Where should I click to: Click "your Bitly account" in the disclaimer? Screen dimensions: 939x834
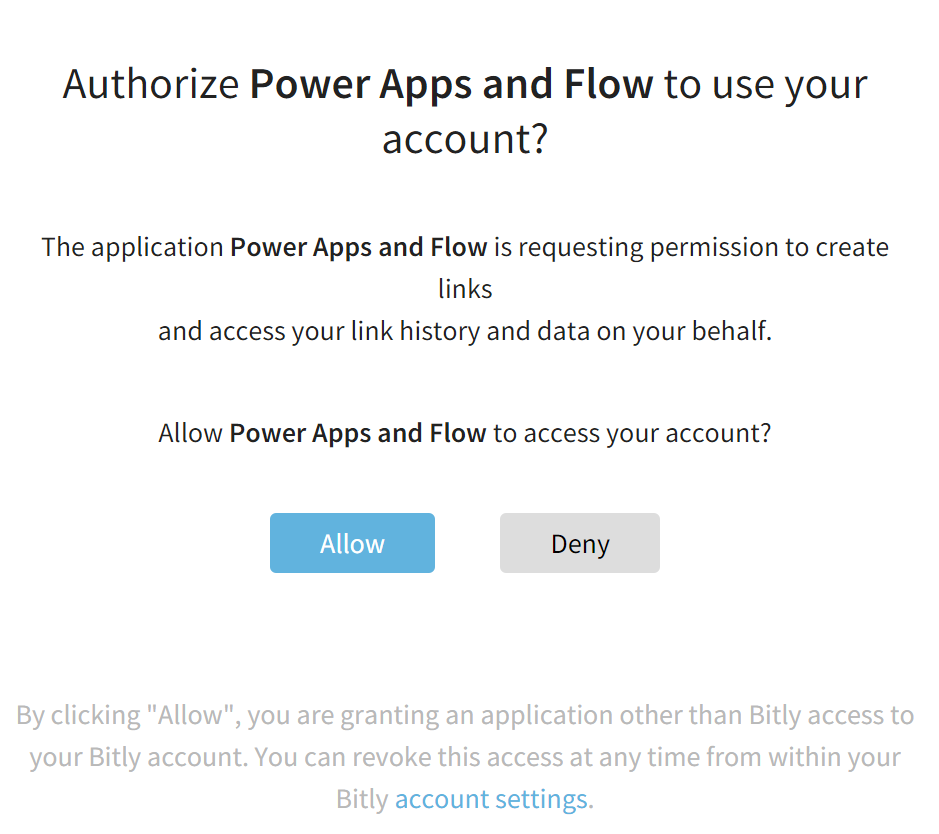click(137, 757)
